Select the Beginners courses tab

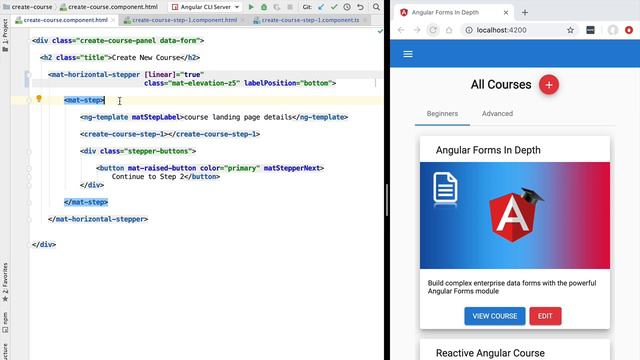click(x=442, y=113)
